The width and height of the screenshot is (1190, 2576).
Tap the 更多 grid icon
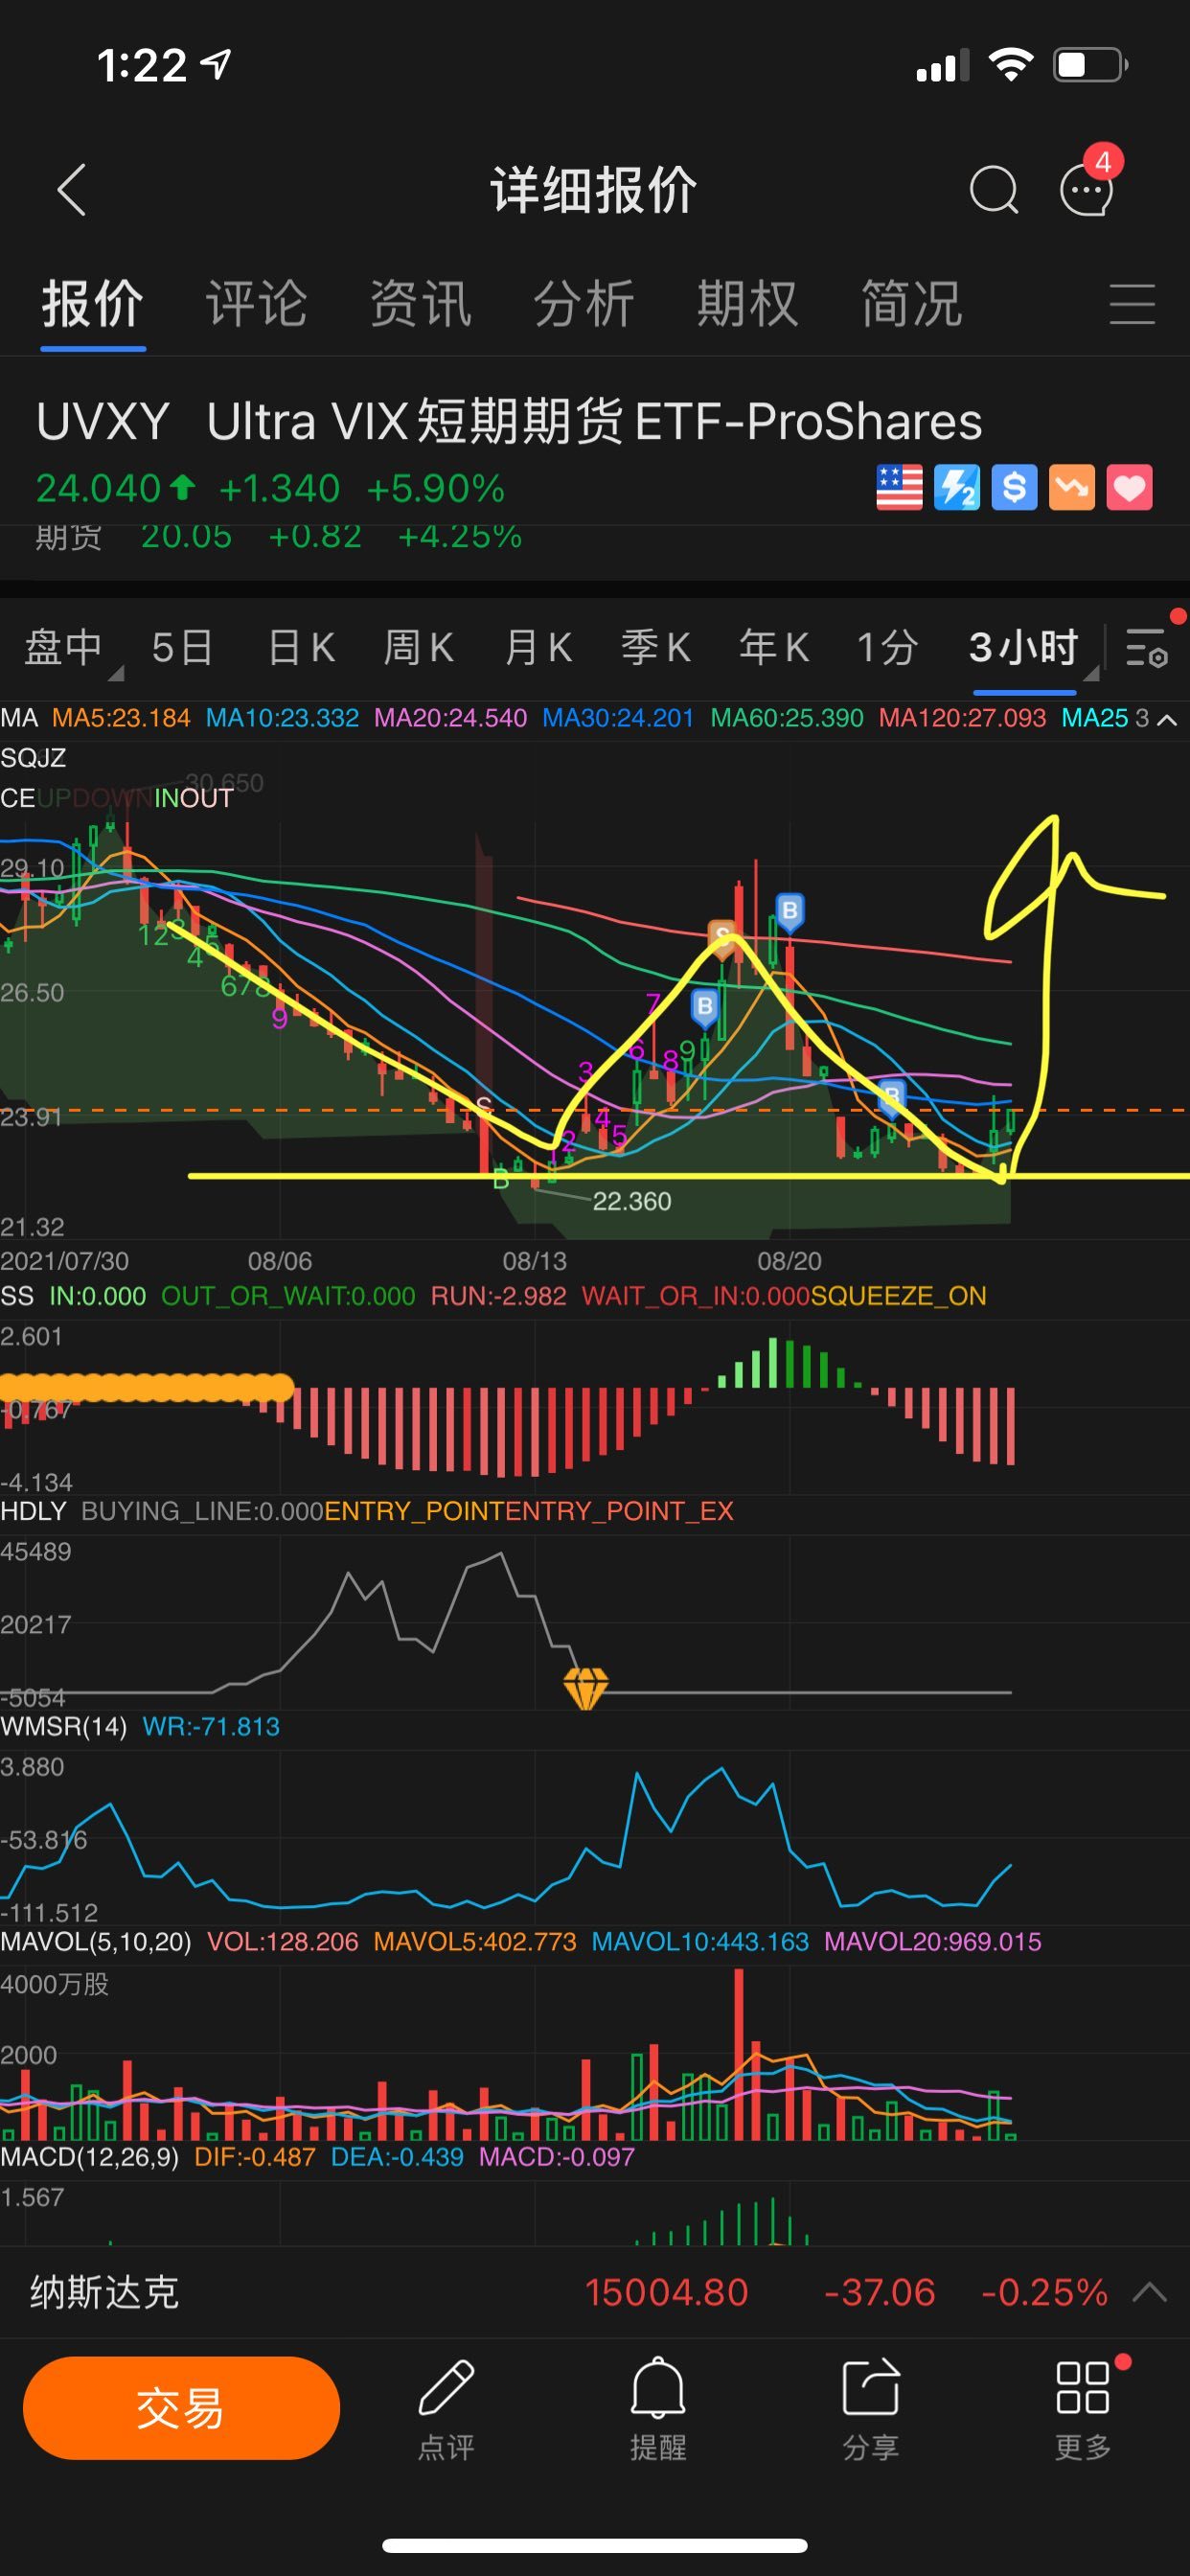tap(1083, 2410)
